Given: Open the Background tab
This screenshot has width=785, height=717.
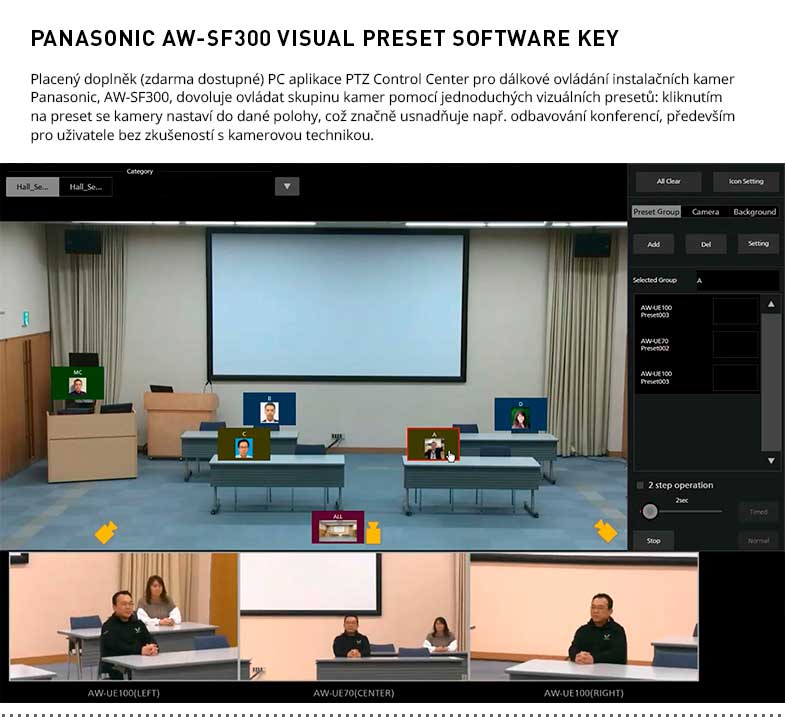Looking at the screenshot, I should click(754, 212).
